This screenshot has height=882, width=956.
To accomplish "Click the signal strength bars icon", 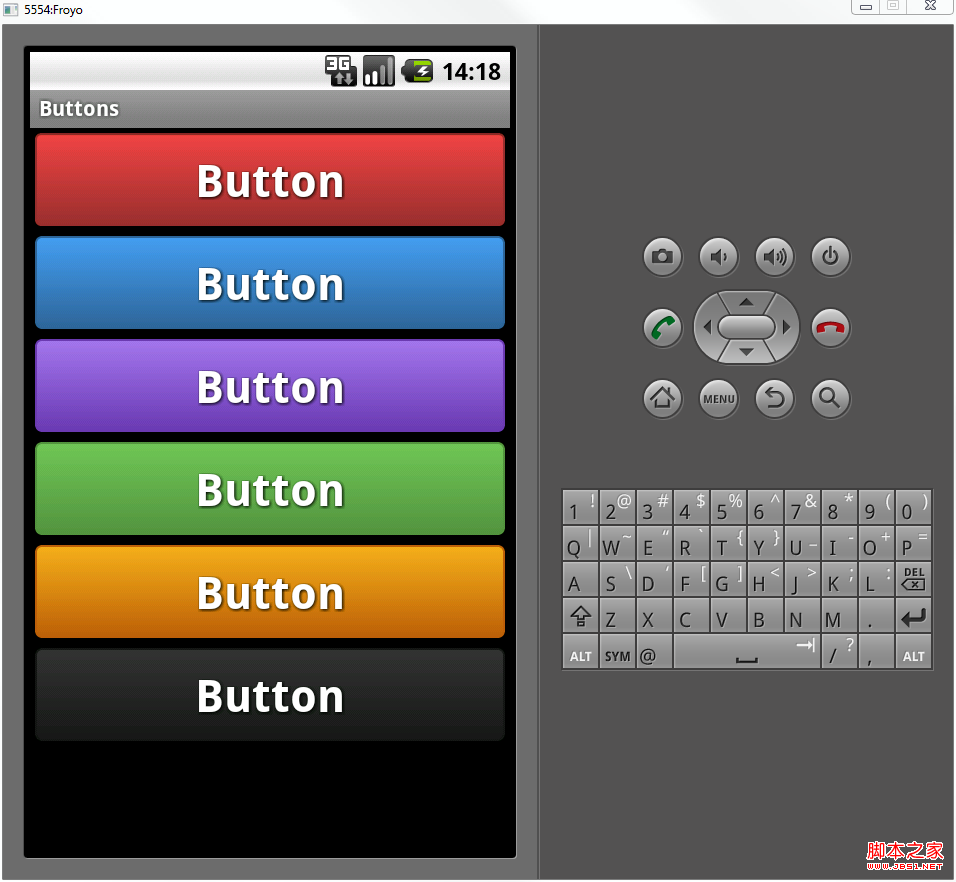I will pos(379,71).
